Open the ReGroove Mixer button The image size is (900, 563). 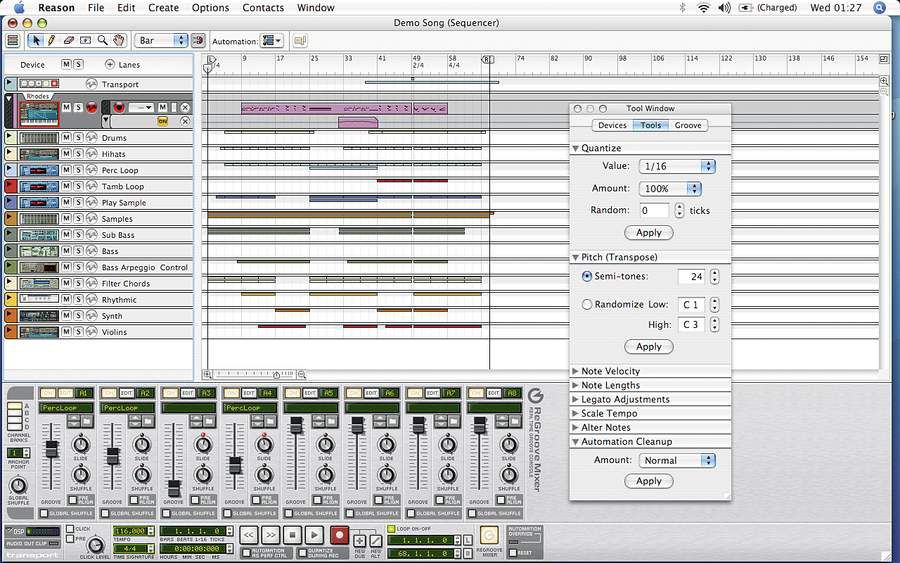click(489, 535)
